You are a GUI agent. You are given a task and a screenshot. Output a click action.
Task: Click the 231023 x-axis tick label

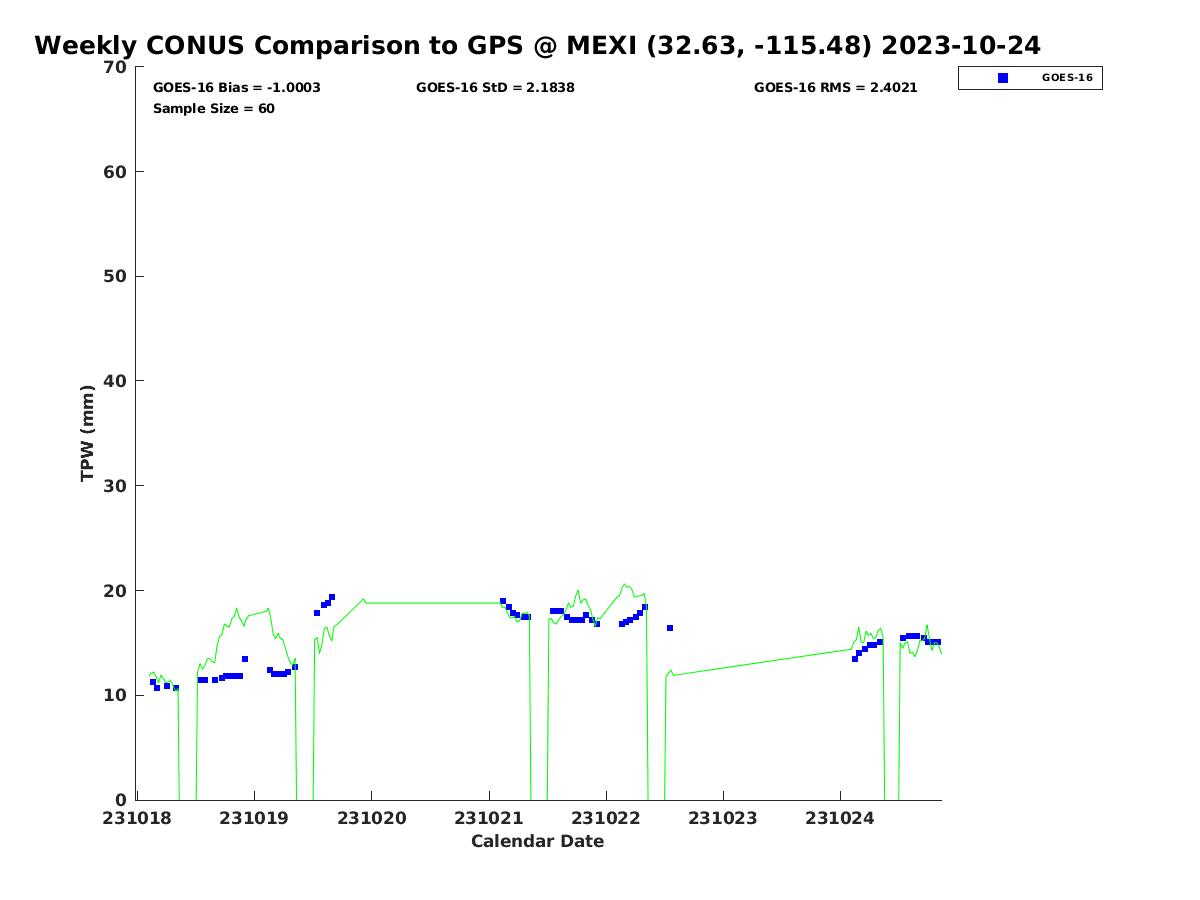pos(723,818)
